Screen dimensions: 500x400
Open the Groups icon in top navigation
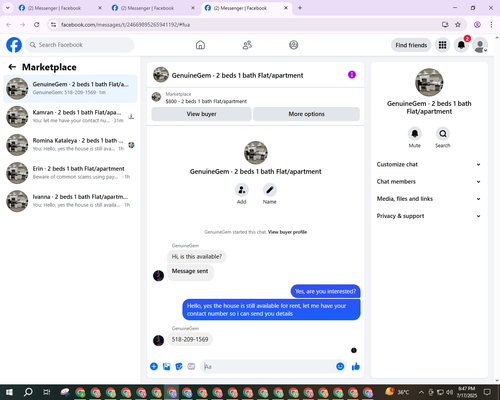click(294, 45)
